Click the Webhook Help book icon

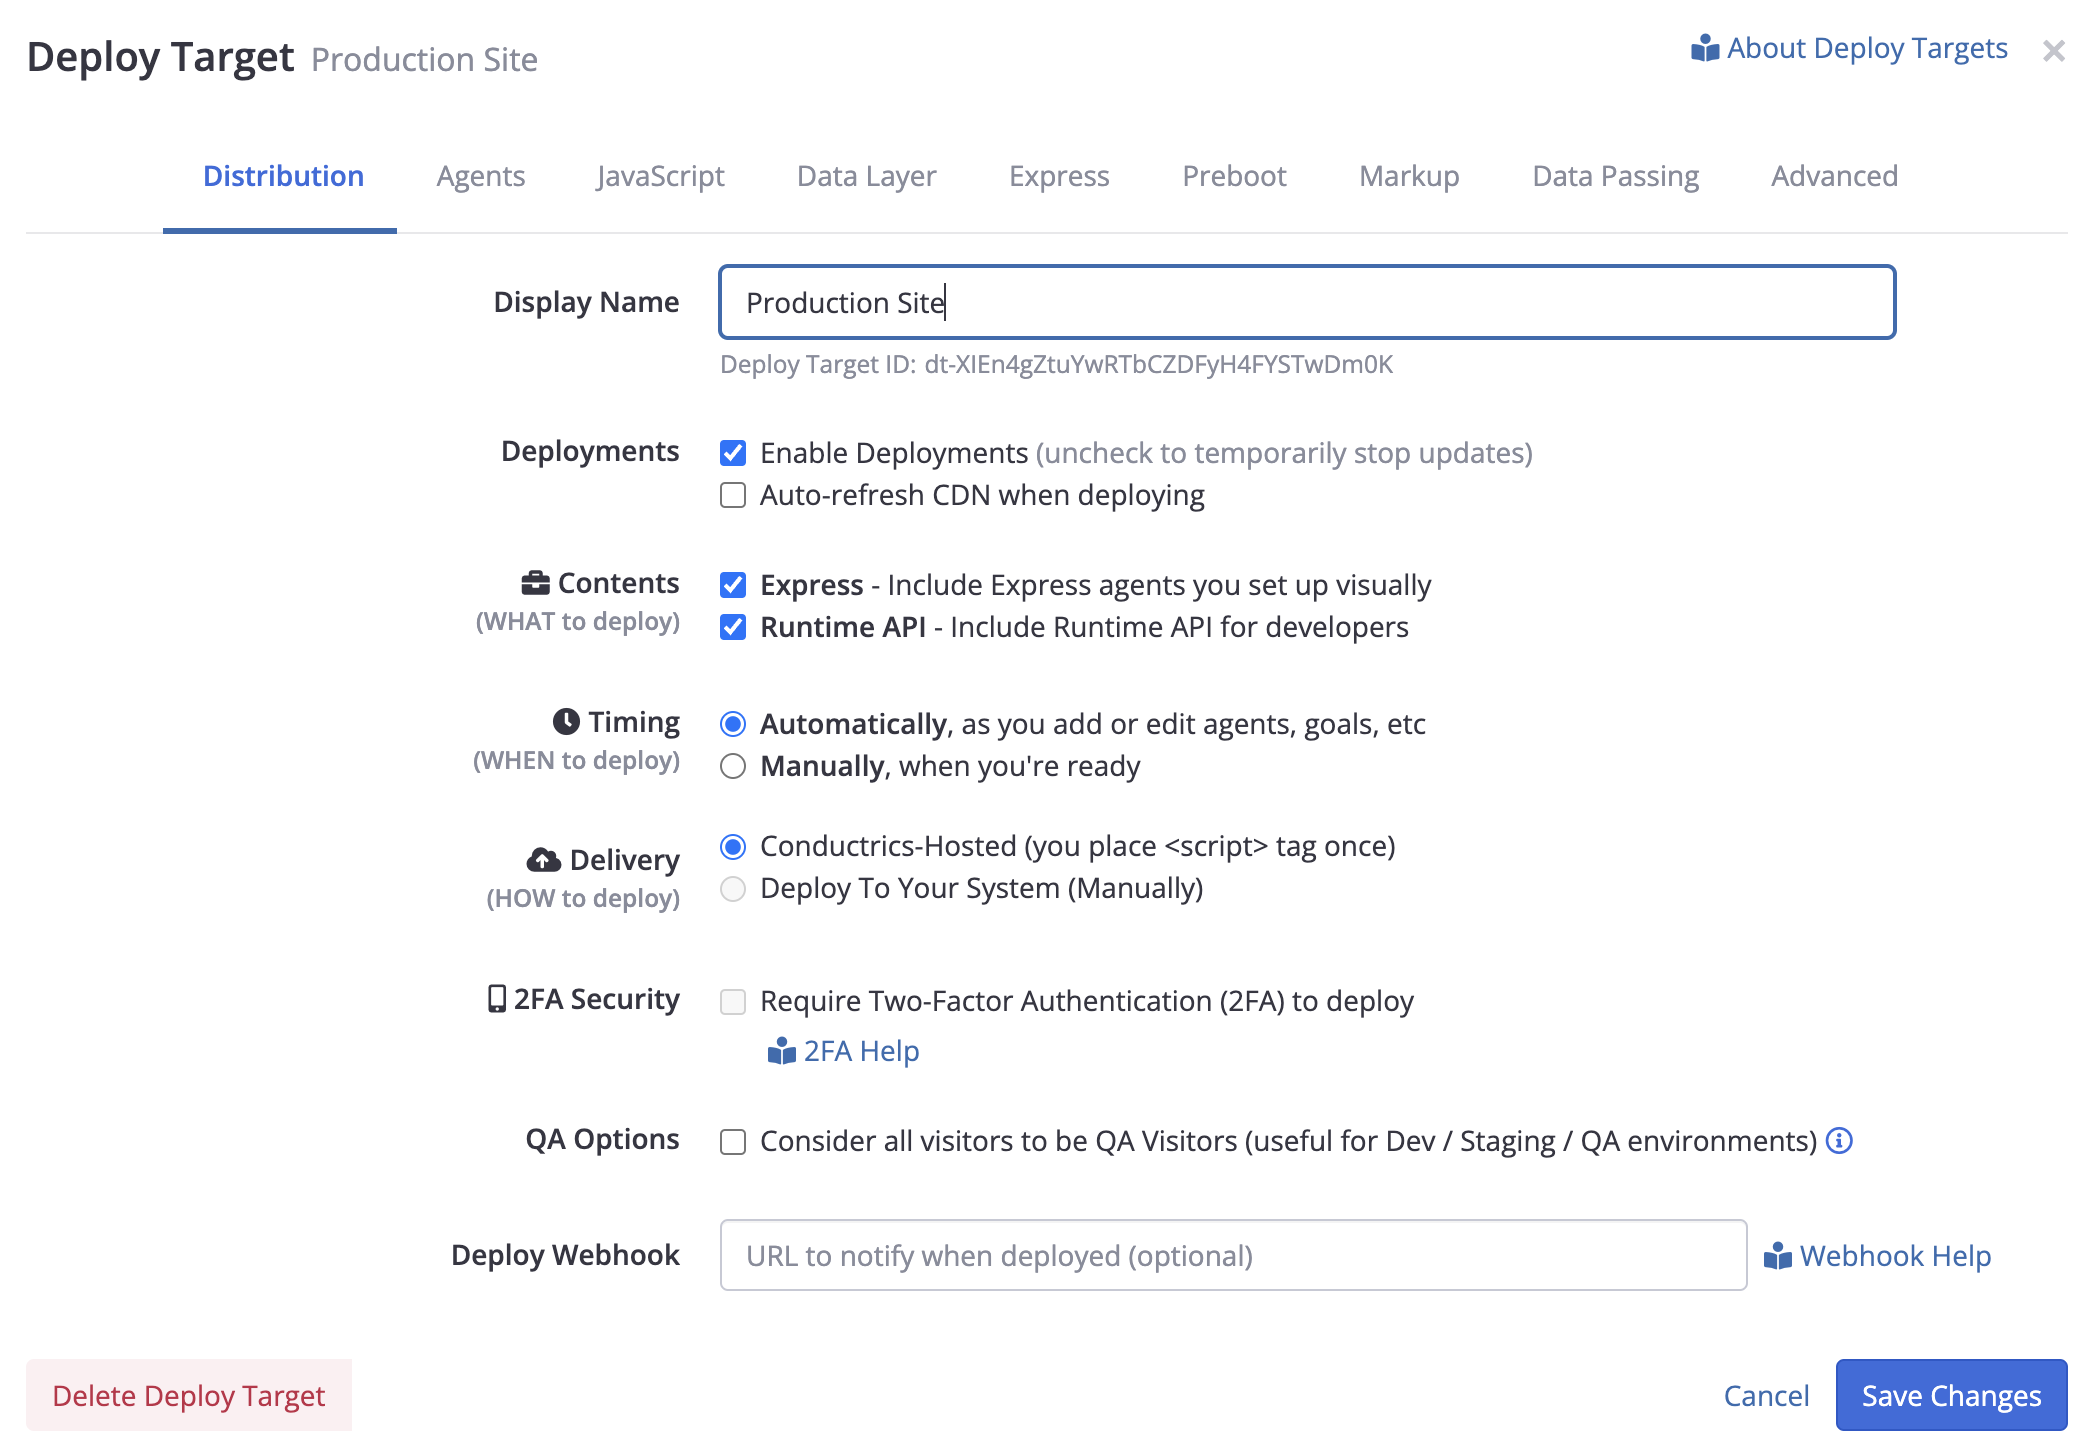pyautogui.click(x=1777, y=1256)
